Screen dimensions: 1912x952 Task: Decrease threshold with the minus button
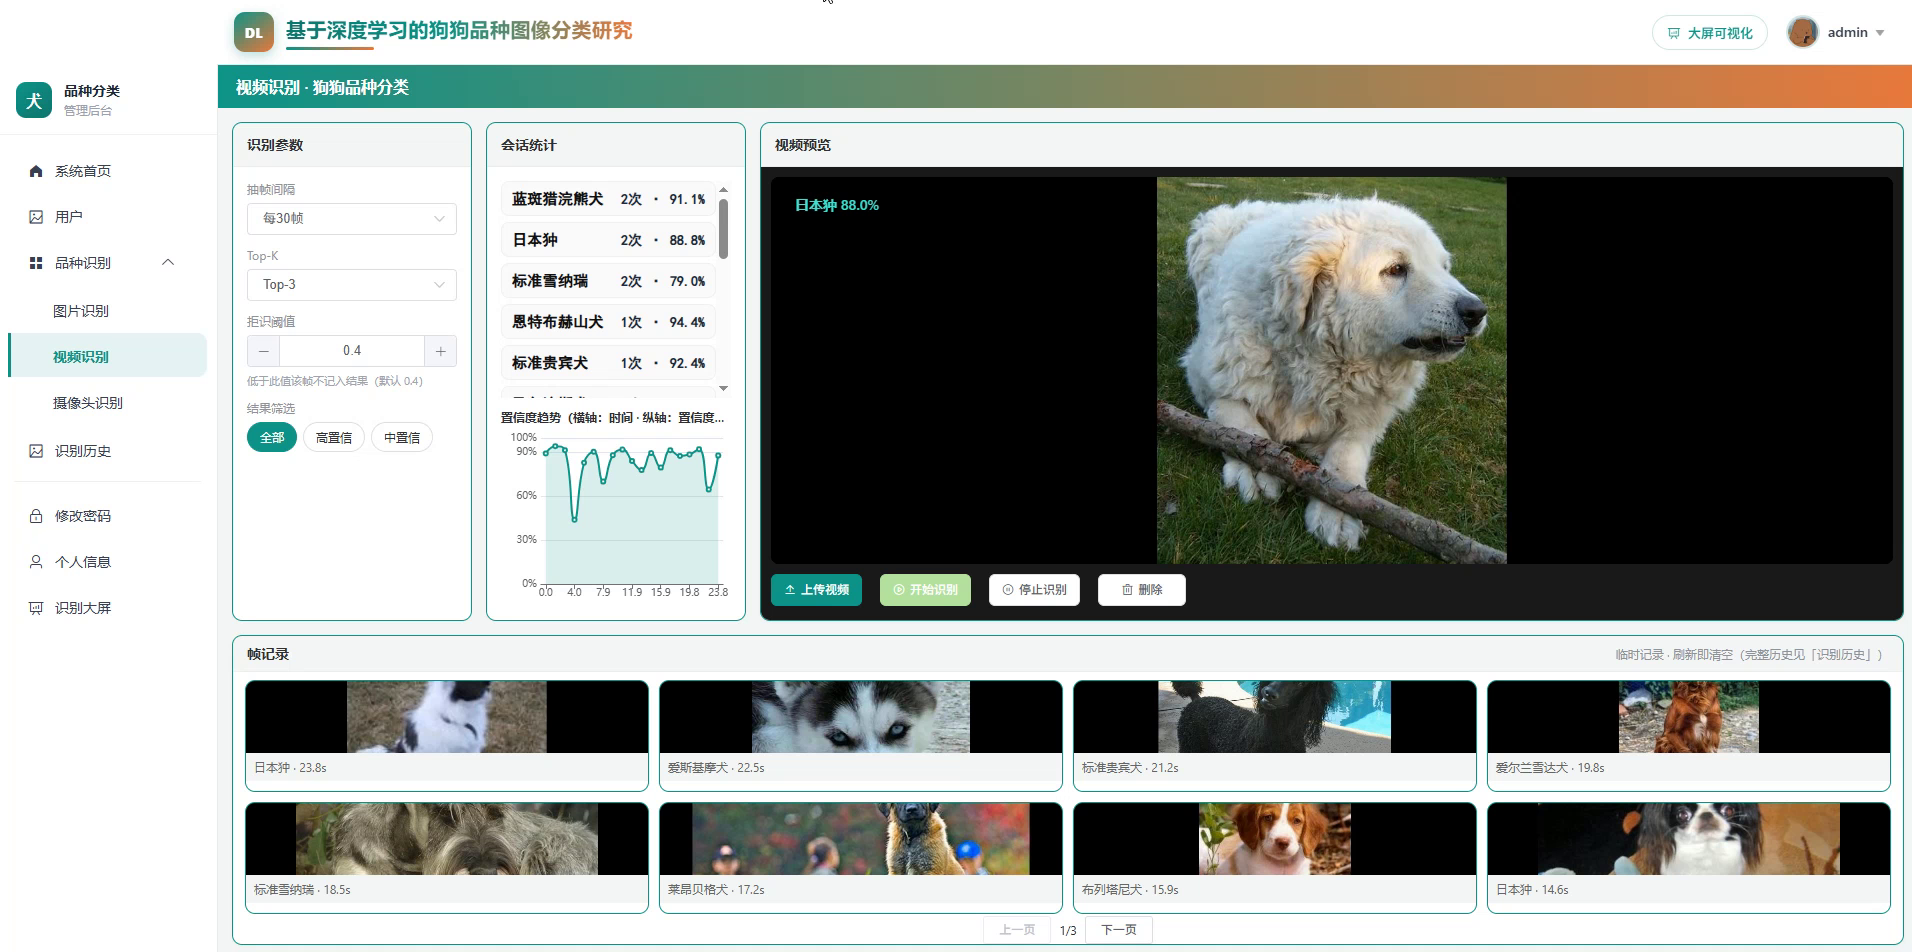click(263, 351)
